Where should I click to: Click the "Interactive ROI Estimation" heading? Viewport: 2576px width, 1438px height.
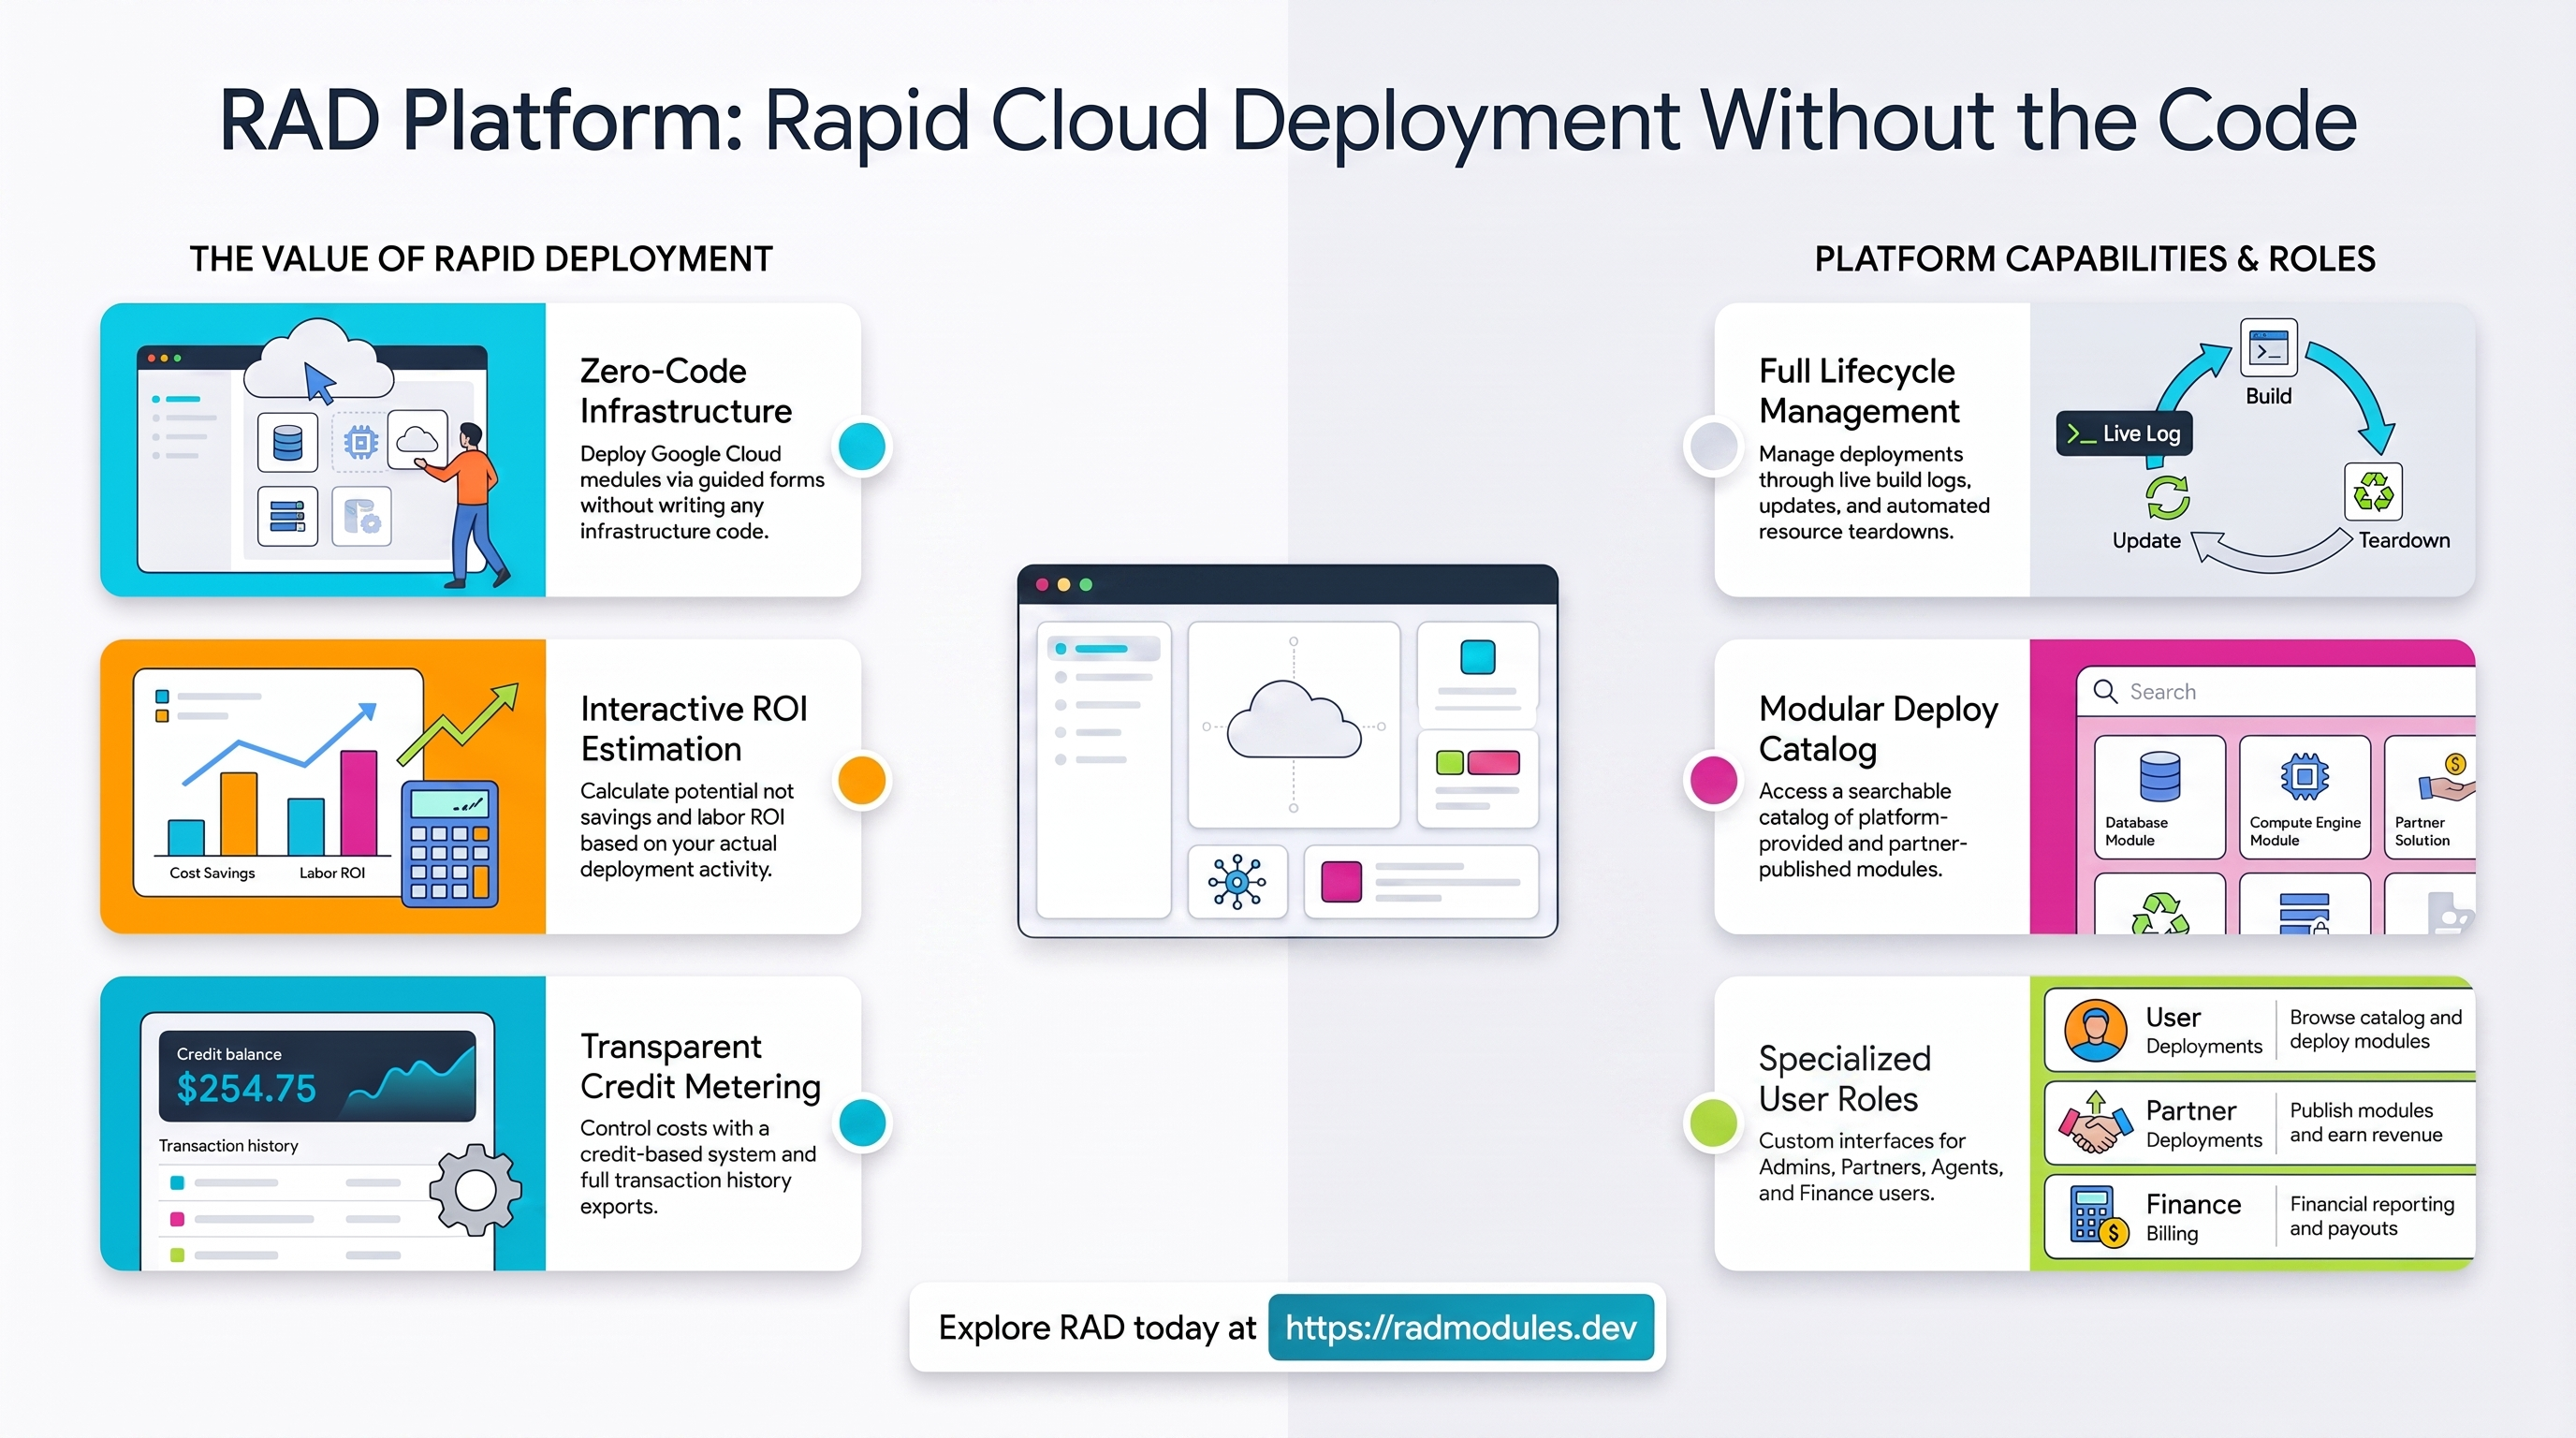[x=694, y=729]
